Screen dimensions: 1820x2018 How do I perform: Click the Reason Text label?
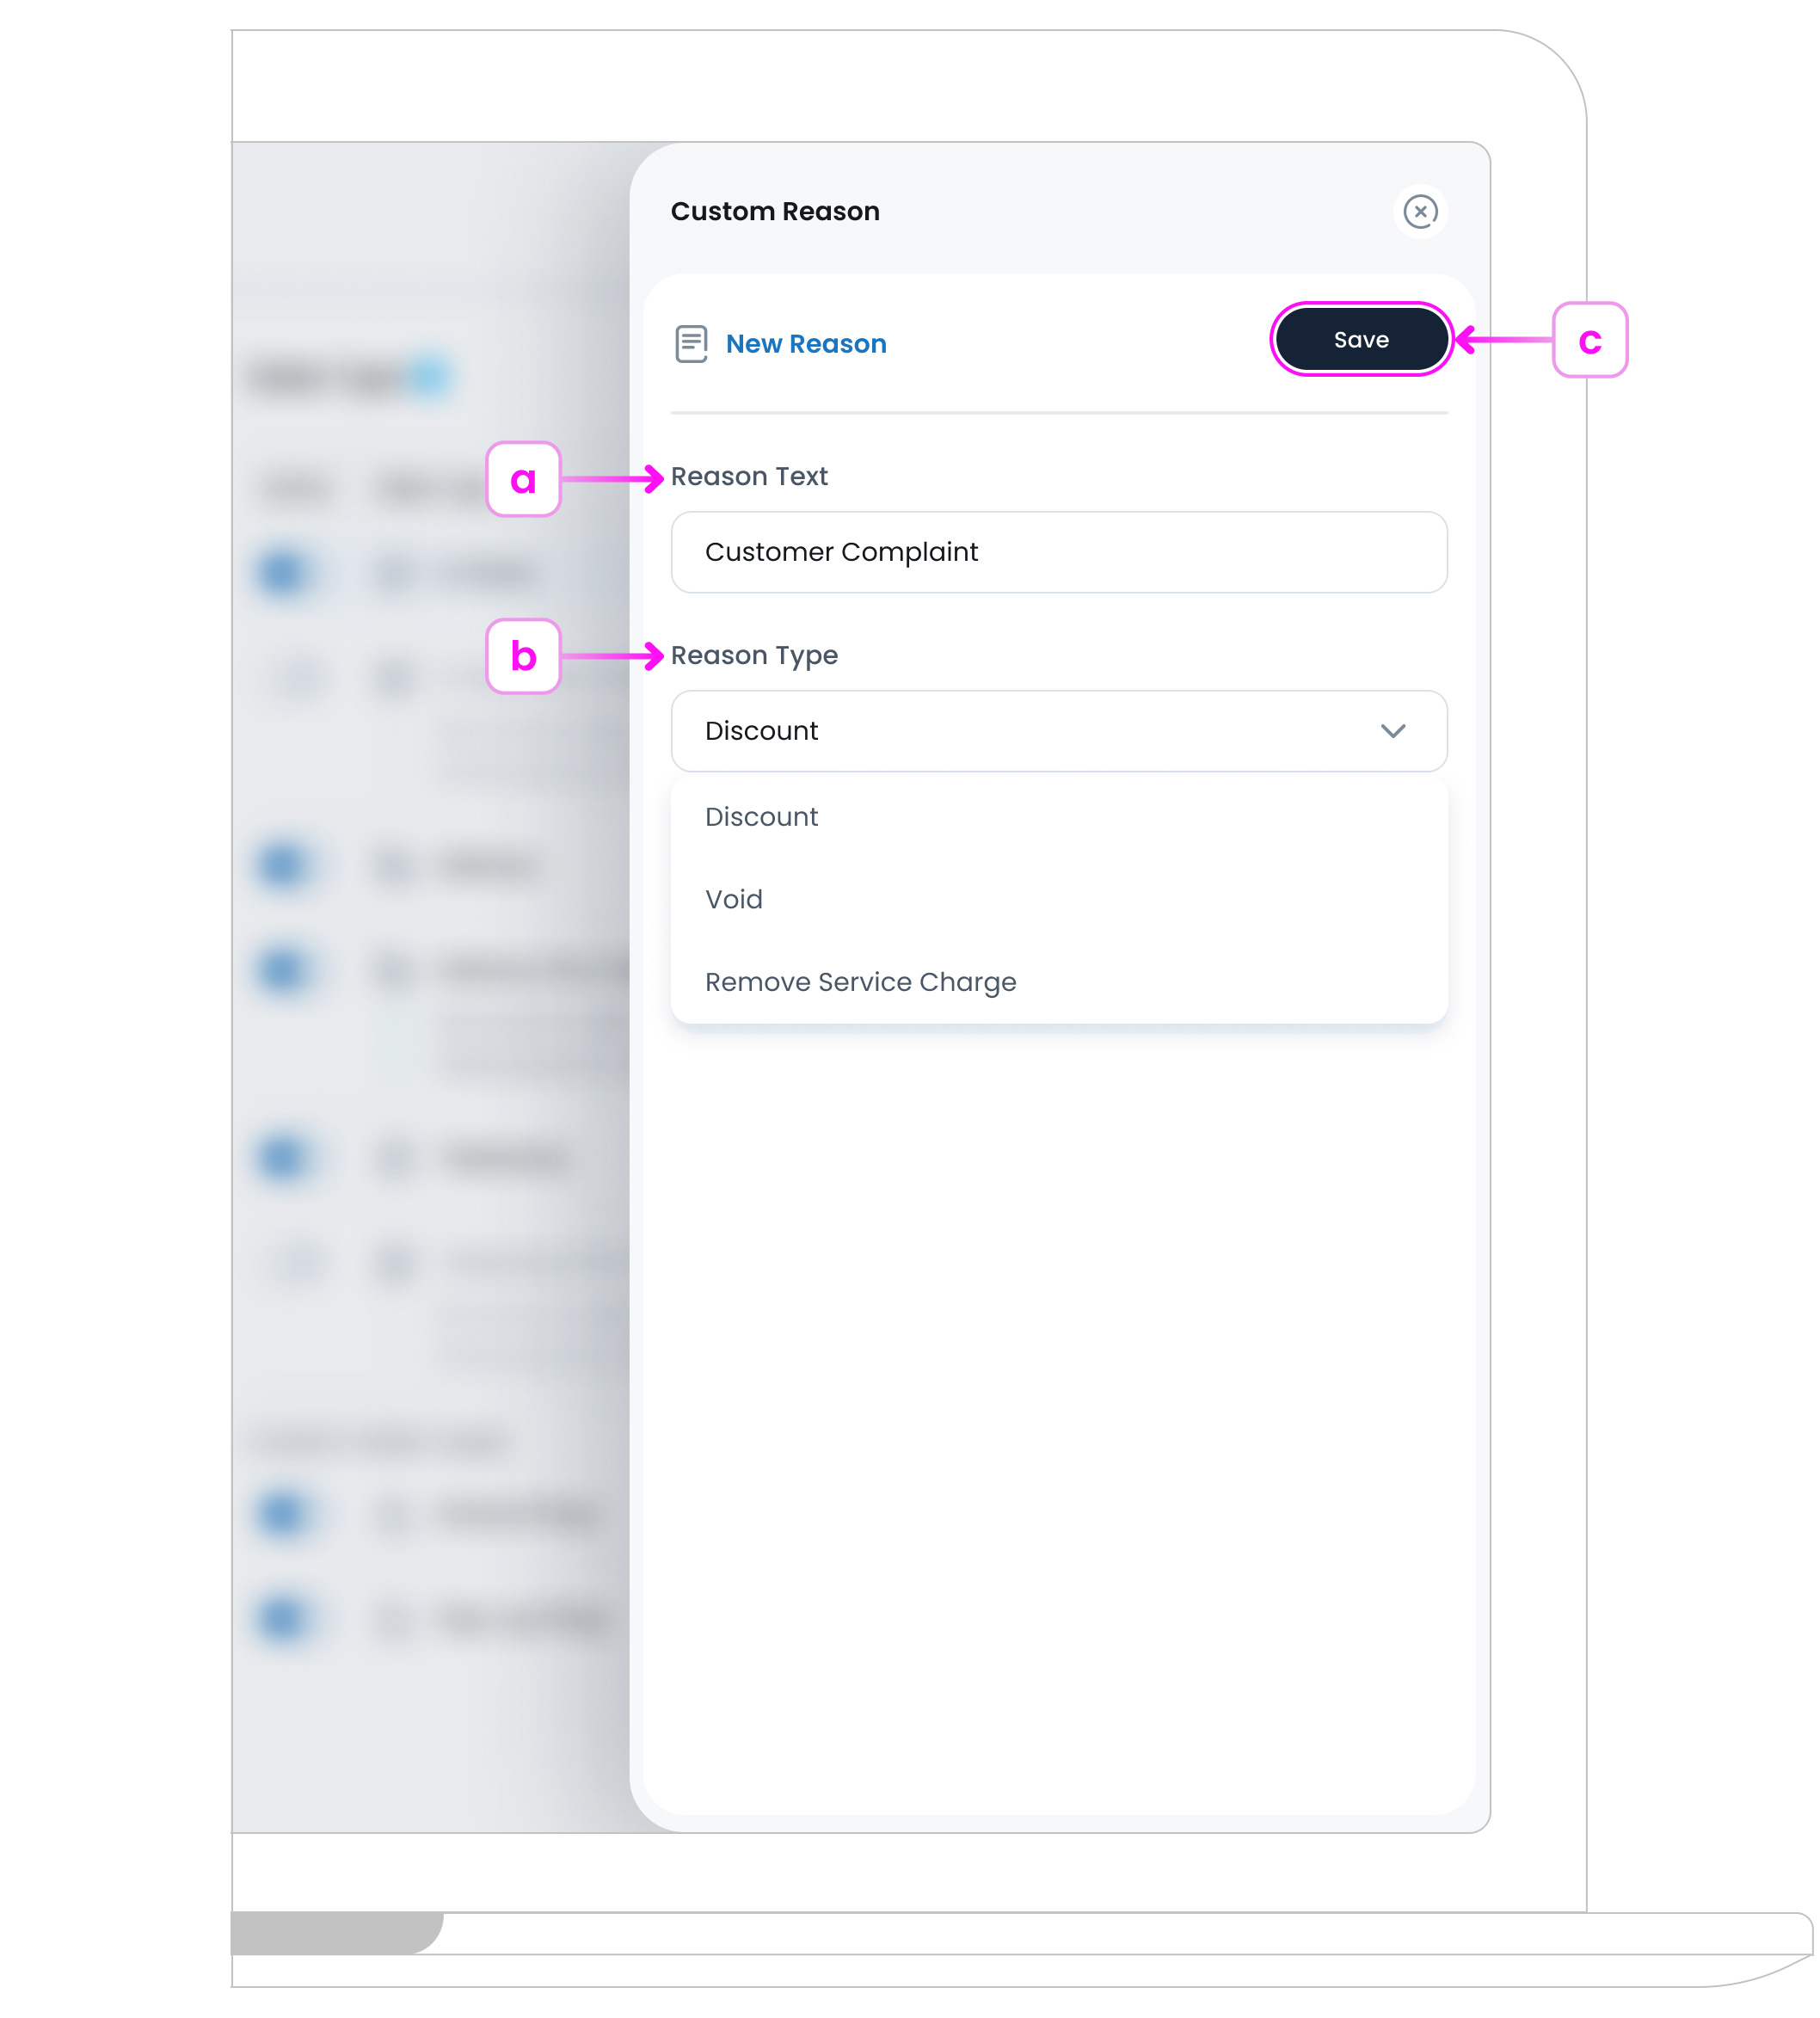(749, 476)
